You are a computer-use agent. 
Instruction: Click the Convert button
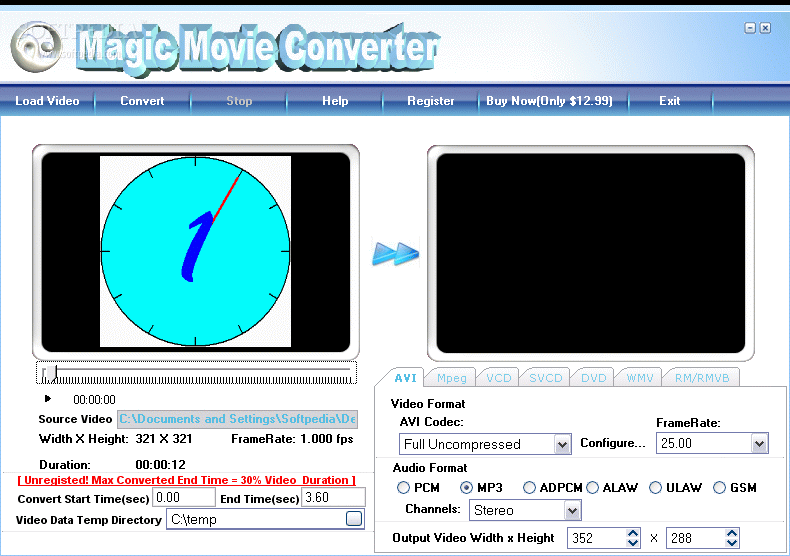(142, 101)
